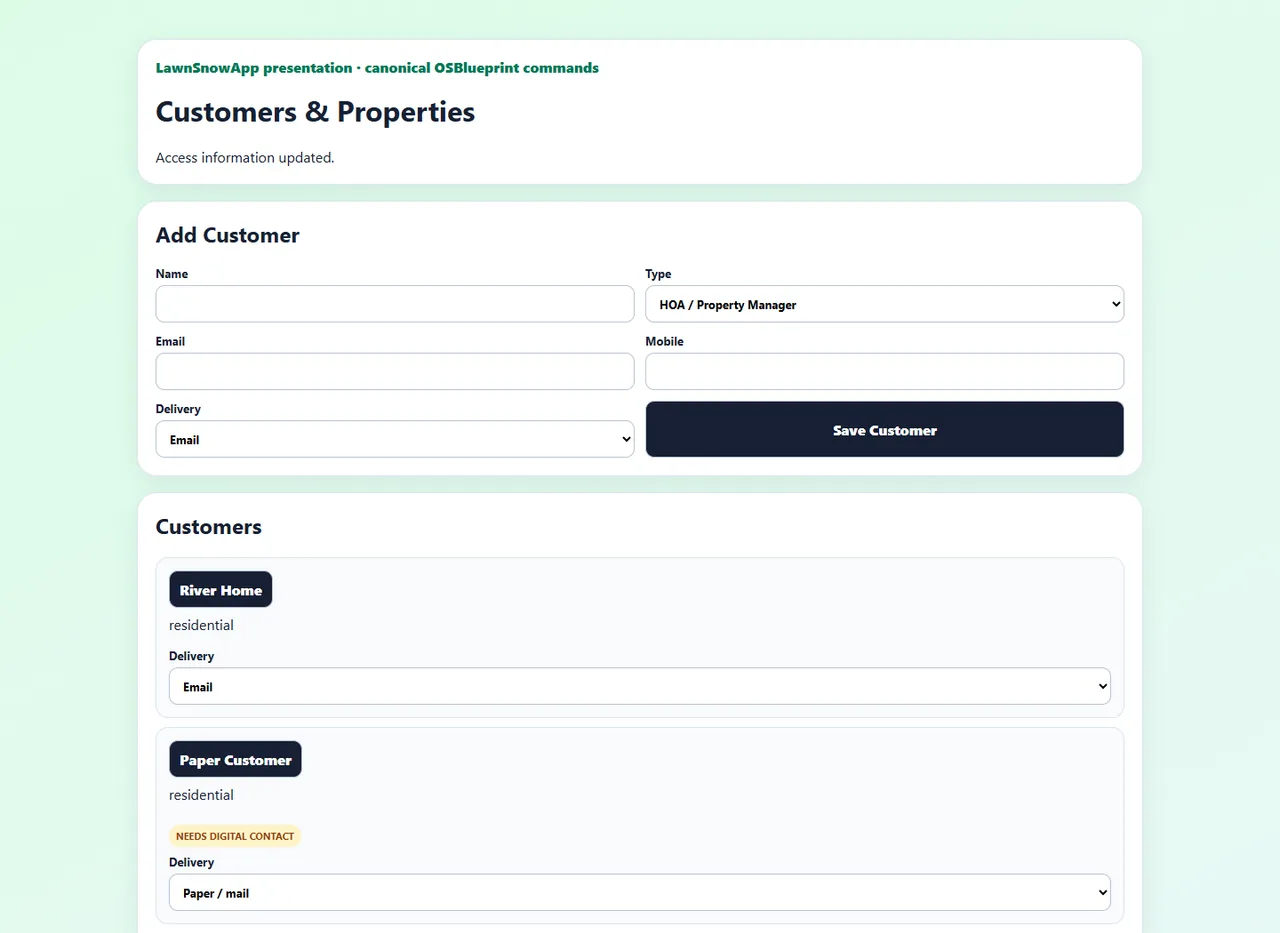Open the Type dropdown in Add Customer
Screen dimensions: 1280x933
(x=885, y=304)
